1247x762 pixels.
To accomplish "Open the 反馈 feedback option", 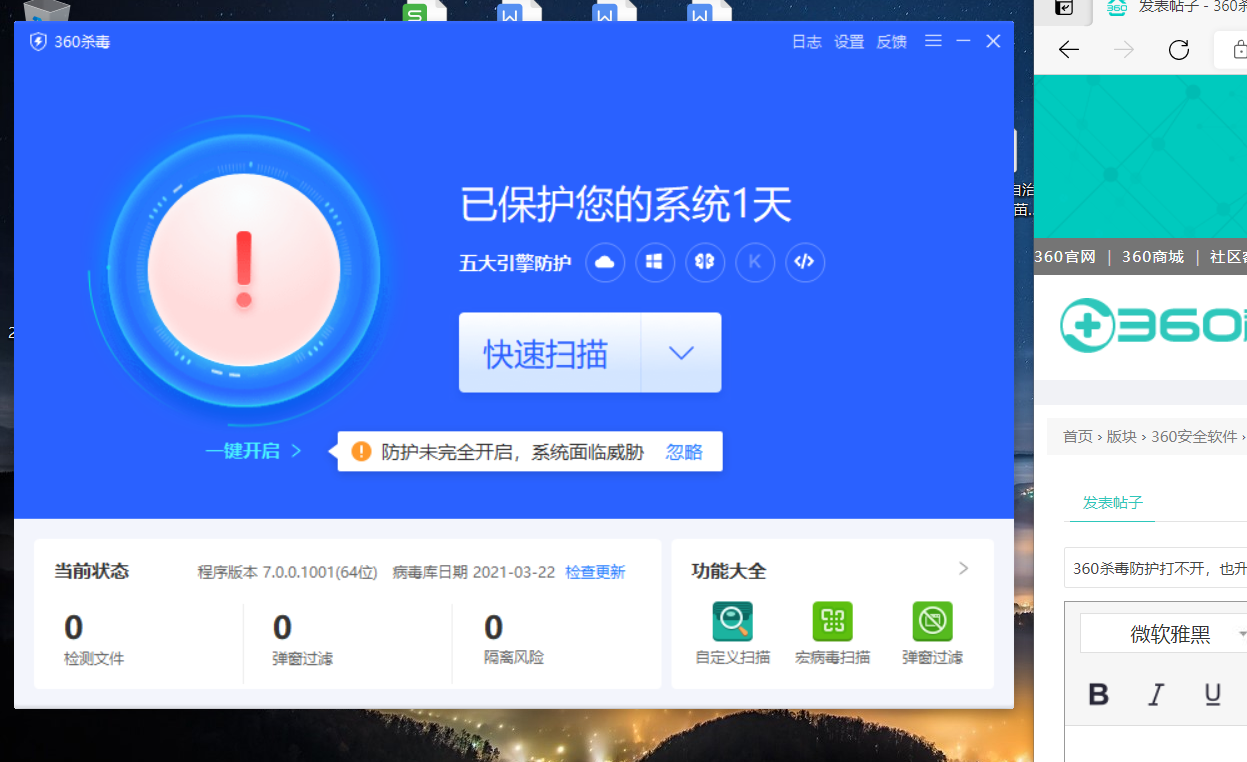I will pyautogui.click(x=891, y=42).
